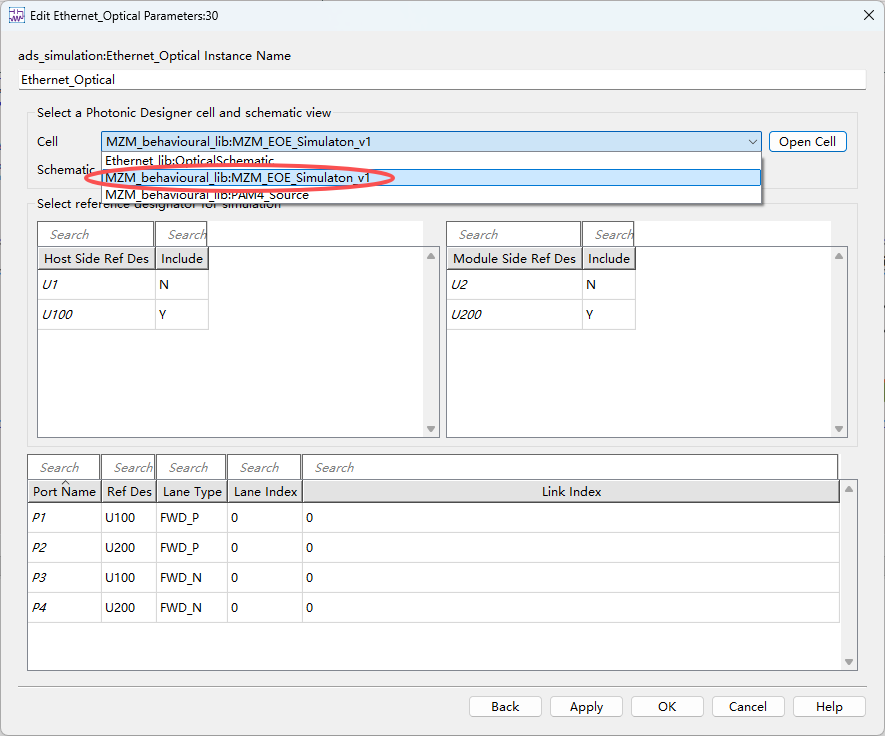This screenshot has width=885, height=736.
Task: Click module table scroll up arrow
Action: [839, 256]
